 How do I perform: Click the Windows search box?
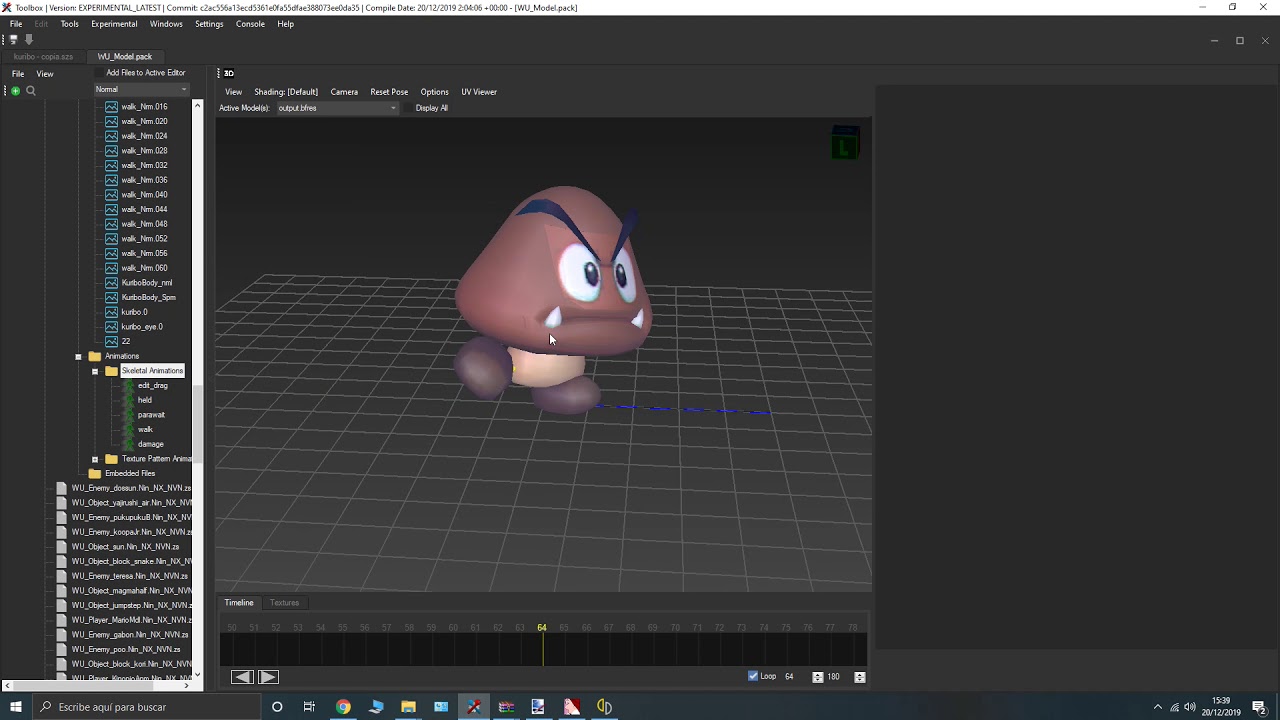coord(146,707)
